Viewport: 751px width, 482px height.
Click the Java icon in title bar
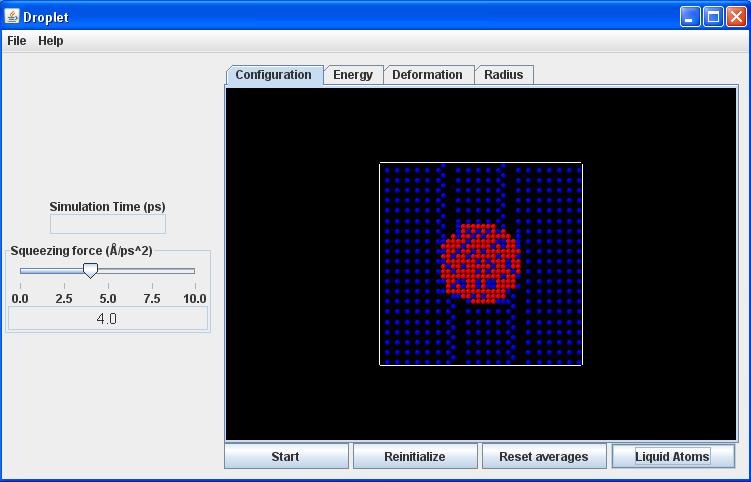pyautogui.click(x=13, y=17)
